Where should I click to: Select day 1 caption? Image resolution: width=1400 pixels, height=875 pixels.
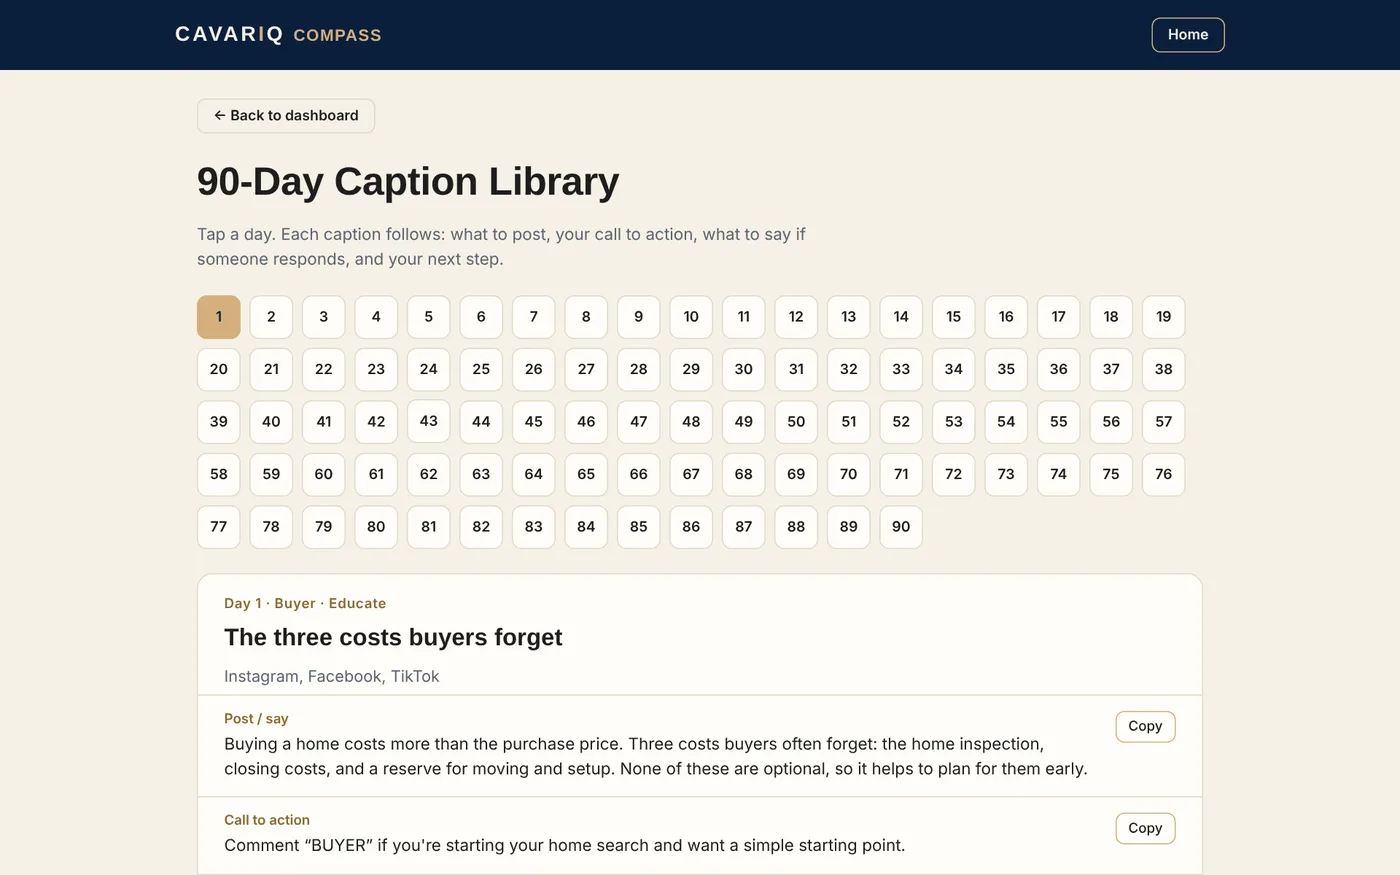[219, 317]
